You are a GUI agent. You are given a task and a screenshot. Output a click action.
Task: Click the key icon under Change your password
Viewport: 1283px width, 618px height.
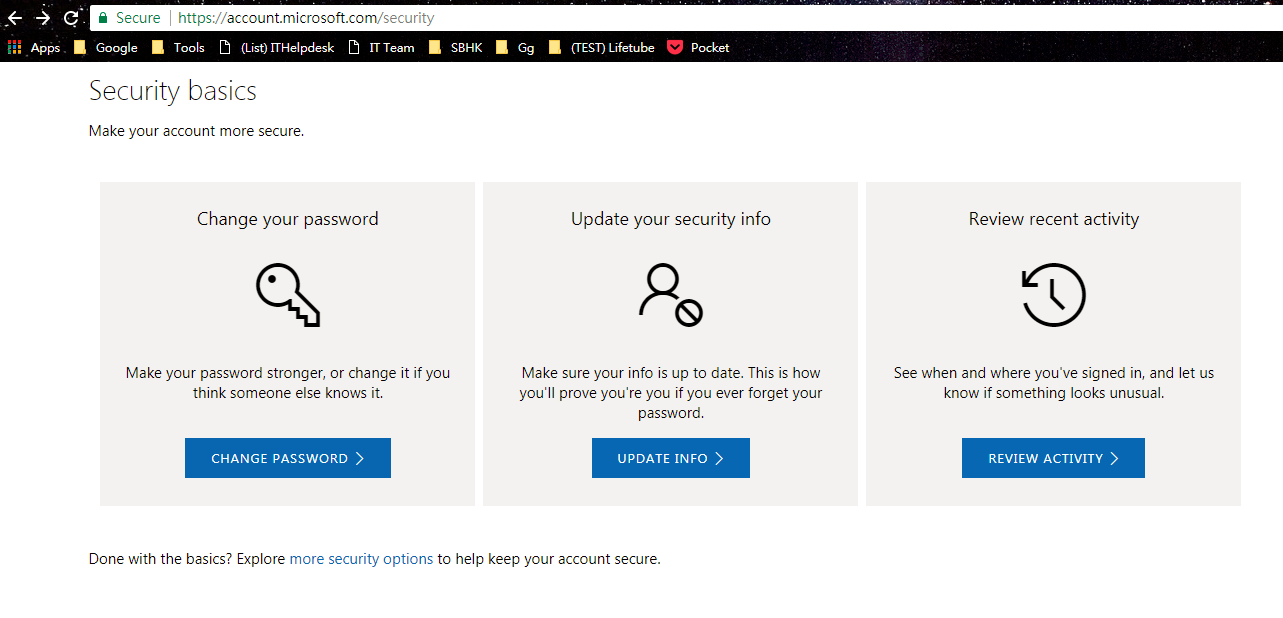(x=287, y=295)
